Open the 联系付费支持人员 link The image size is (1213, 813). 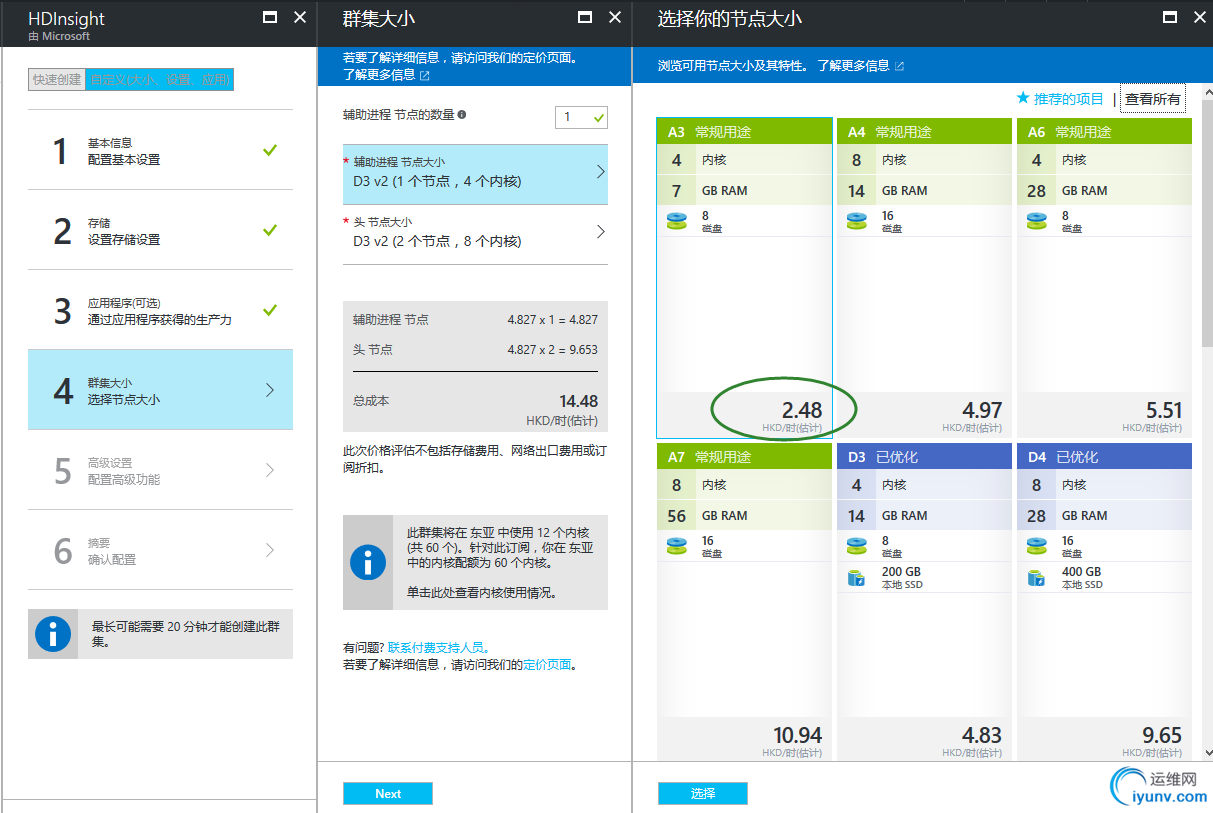(x=438, y=648)
